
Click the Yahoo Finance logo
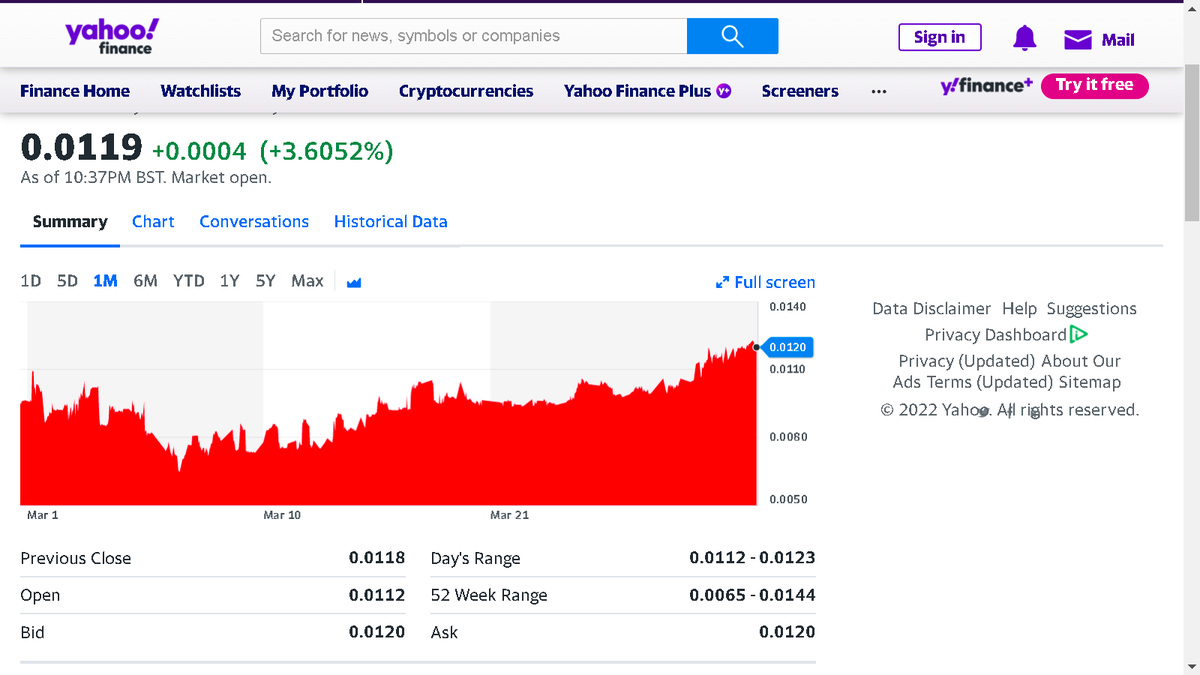tap(111, 36)
